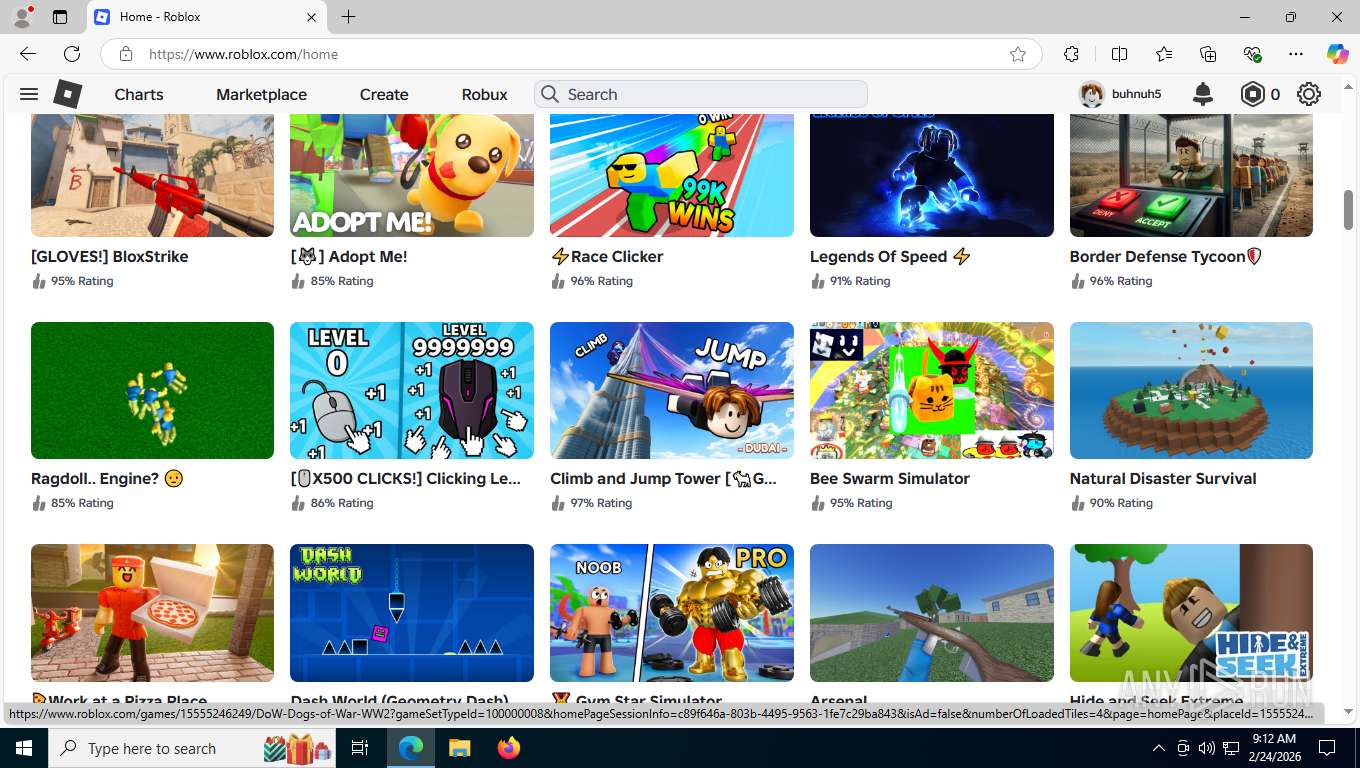Open the Roblox hamburger navigation menu
Screen dimensions: 1360x768
click(29, 94)
